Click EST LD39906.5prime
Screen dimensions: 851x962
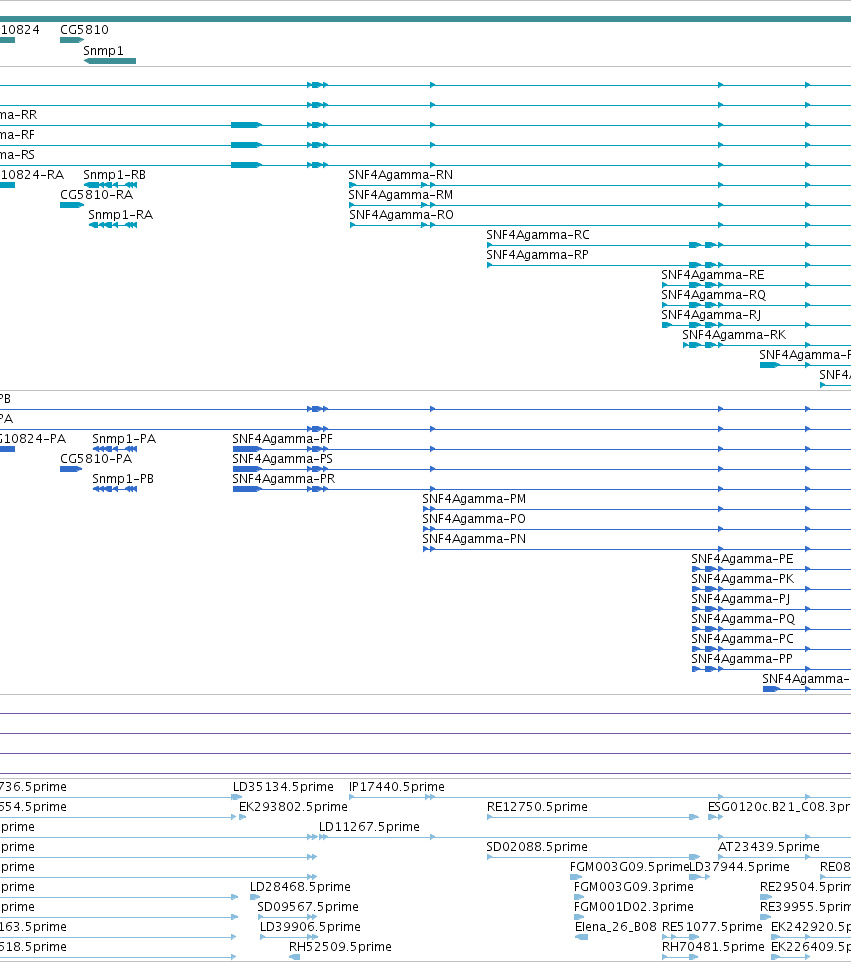point(310,926)
